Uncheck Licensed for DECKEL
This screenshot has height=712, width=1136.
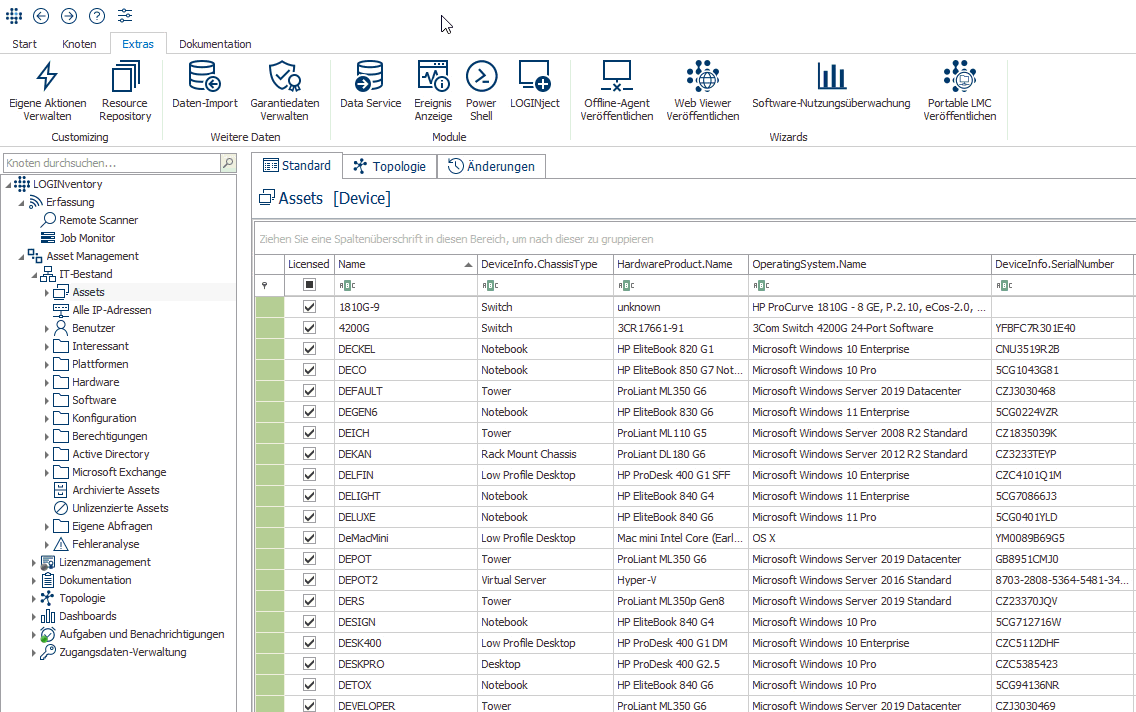(x=309, y=349)
